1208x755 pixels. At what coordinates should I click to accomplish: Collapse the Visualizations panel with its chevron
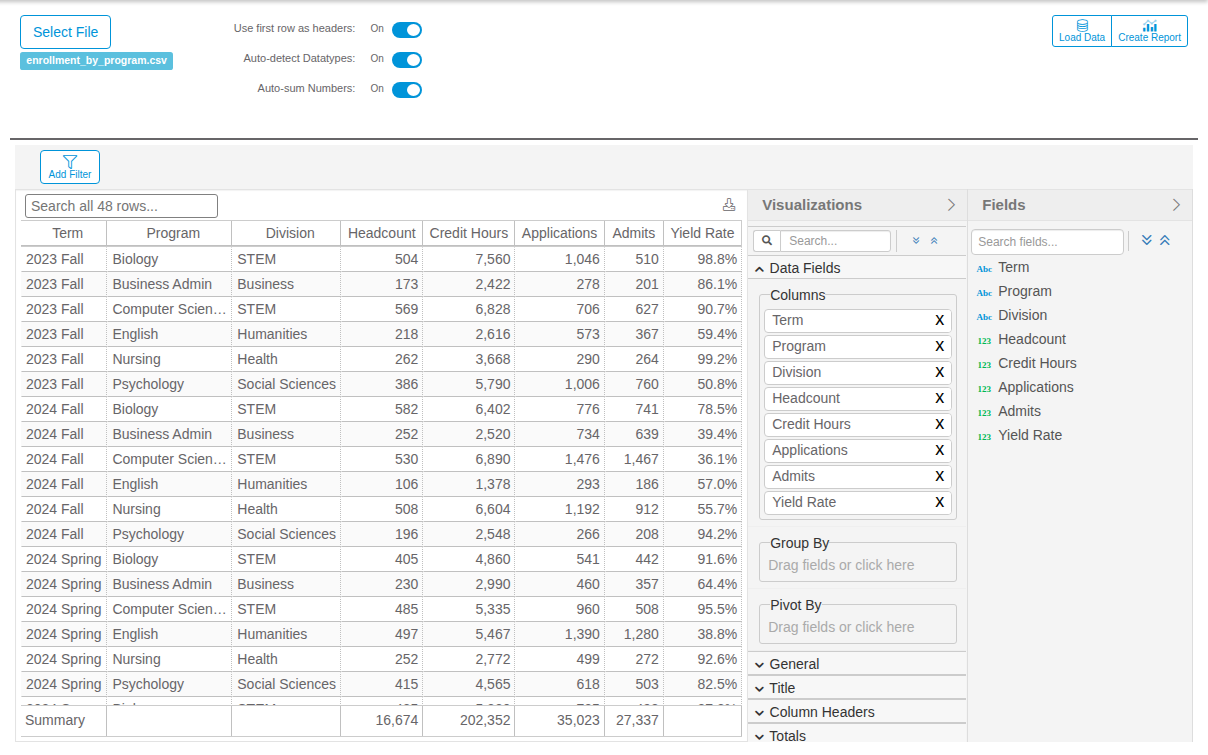[951, 205]
